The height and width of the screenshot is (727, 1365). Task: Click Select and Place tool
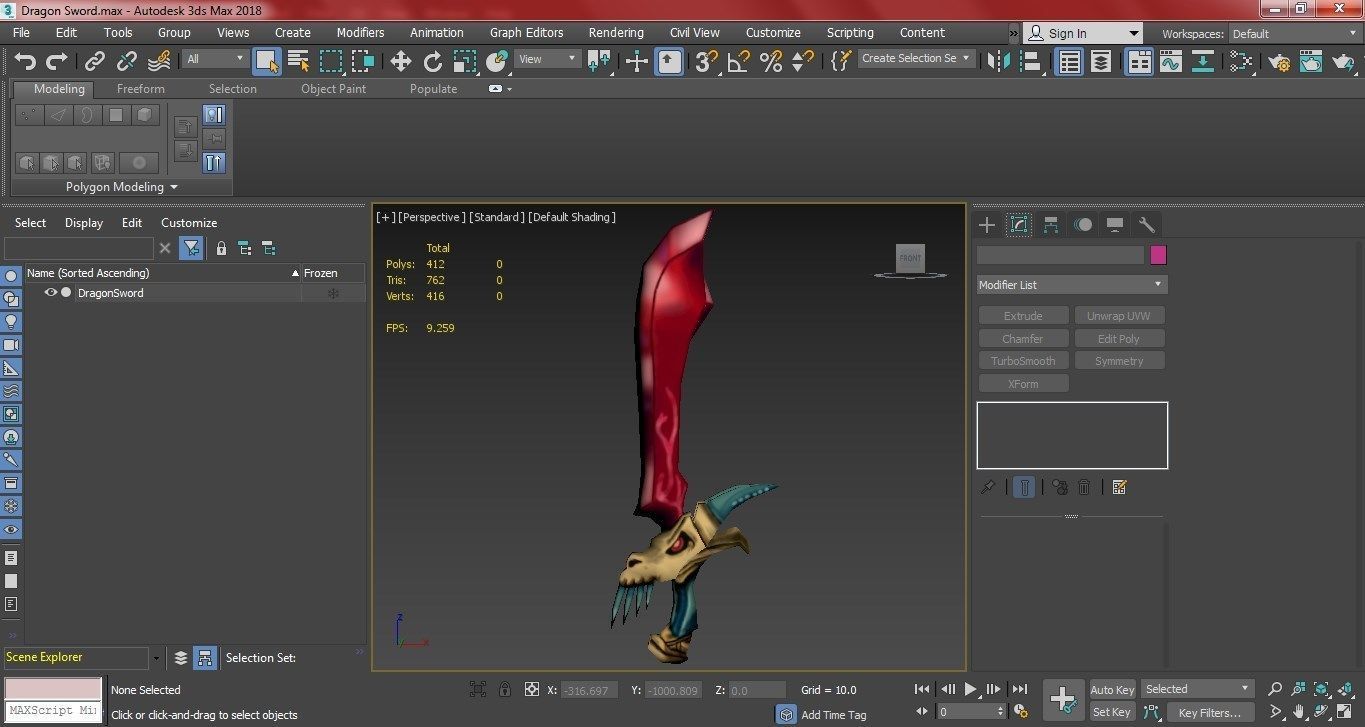pyautogui.click(x=497, y=61)
